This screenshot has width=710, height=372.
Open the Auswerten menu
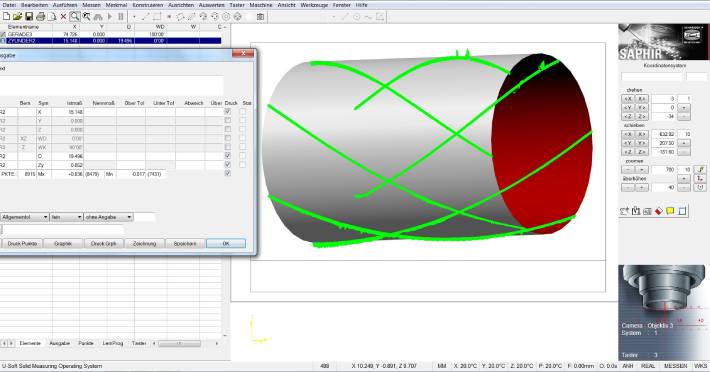(211, 5)
